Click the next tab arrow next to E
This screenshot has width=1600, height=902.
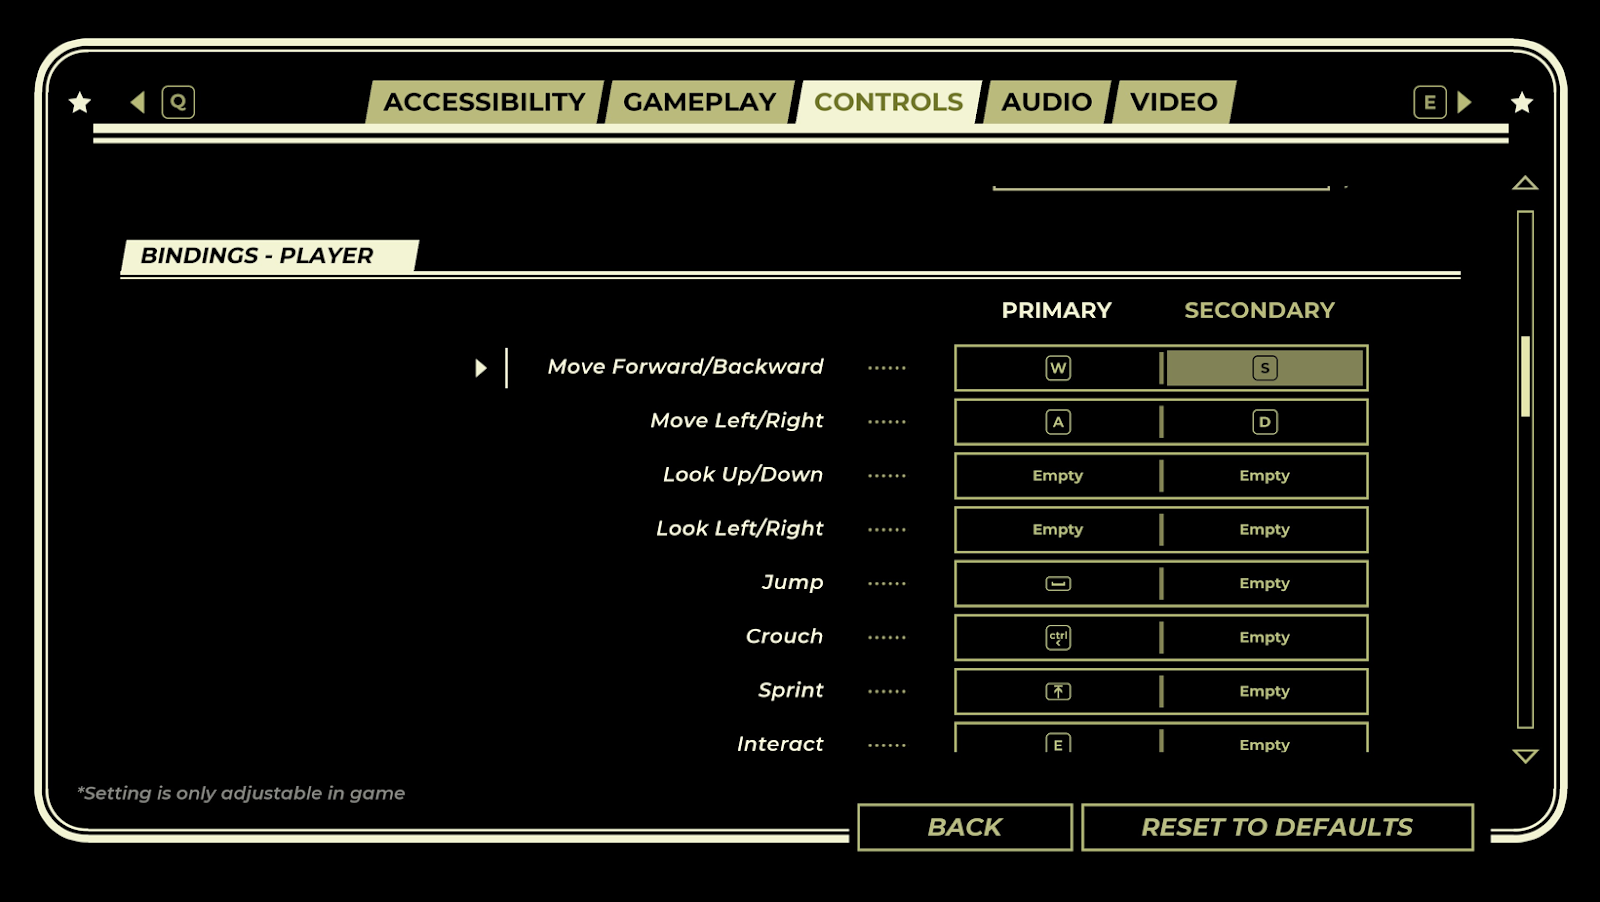(1465, 102)
